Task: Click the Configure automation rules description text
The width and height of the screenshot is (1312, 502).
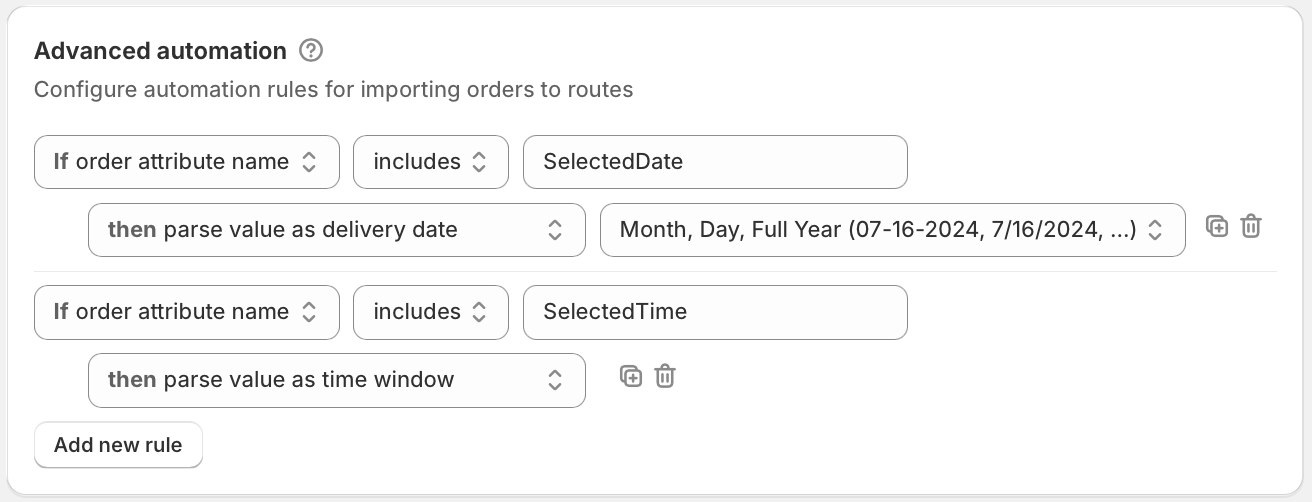Action: [334, 89]
